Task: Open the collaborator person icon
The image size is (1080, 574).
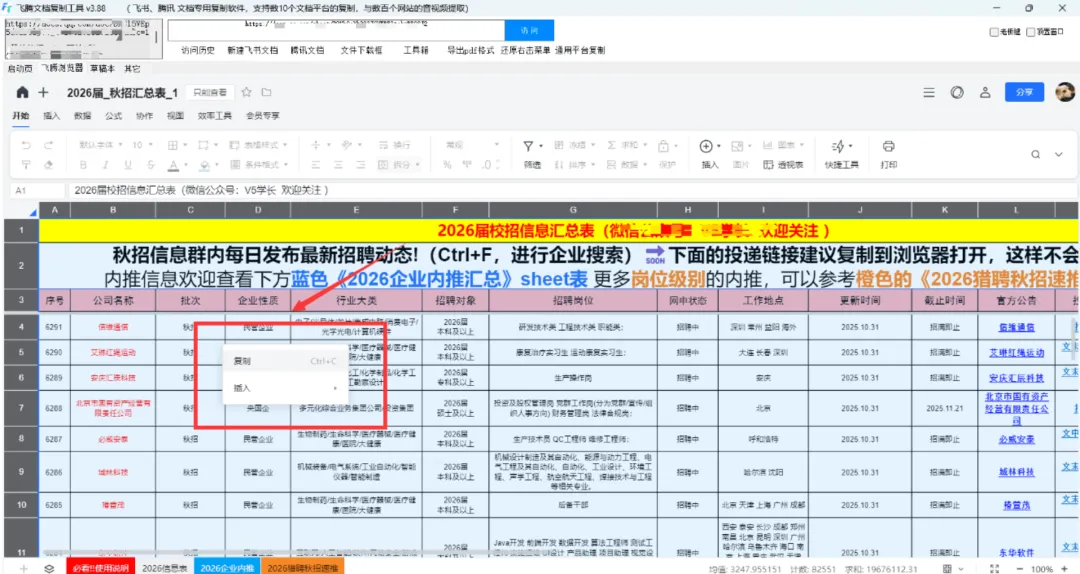Action: [x=986, y=92]
